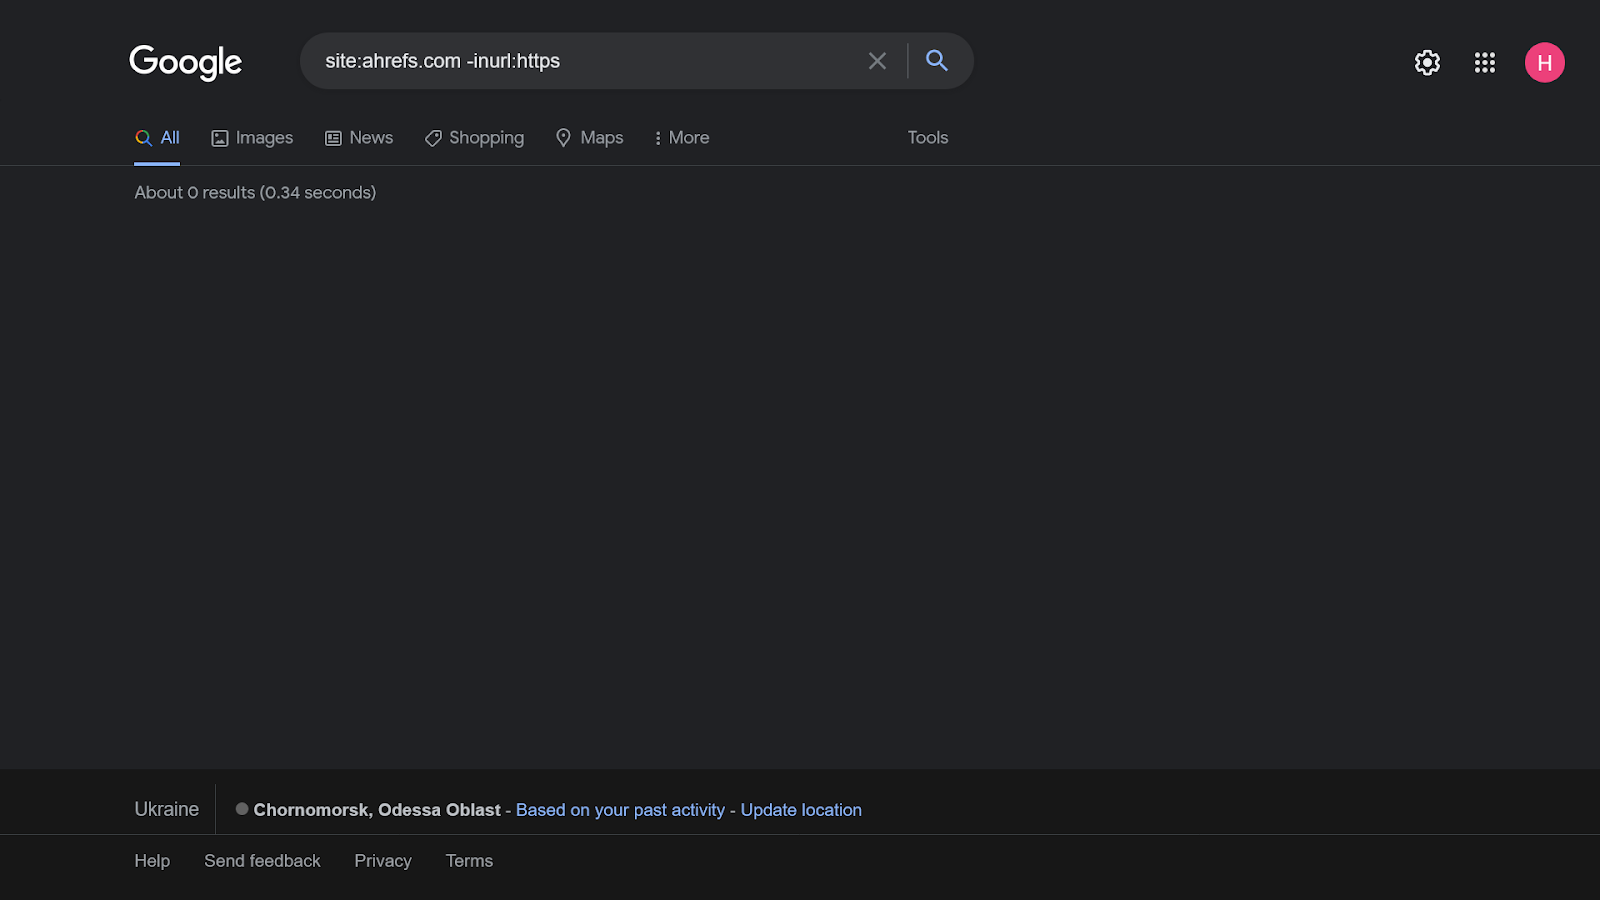Open the Tools search filter options
Viewport: 1600px width, 900px height.
point(928,138)
